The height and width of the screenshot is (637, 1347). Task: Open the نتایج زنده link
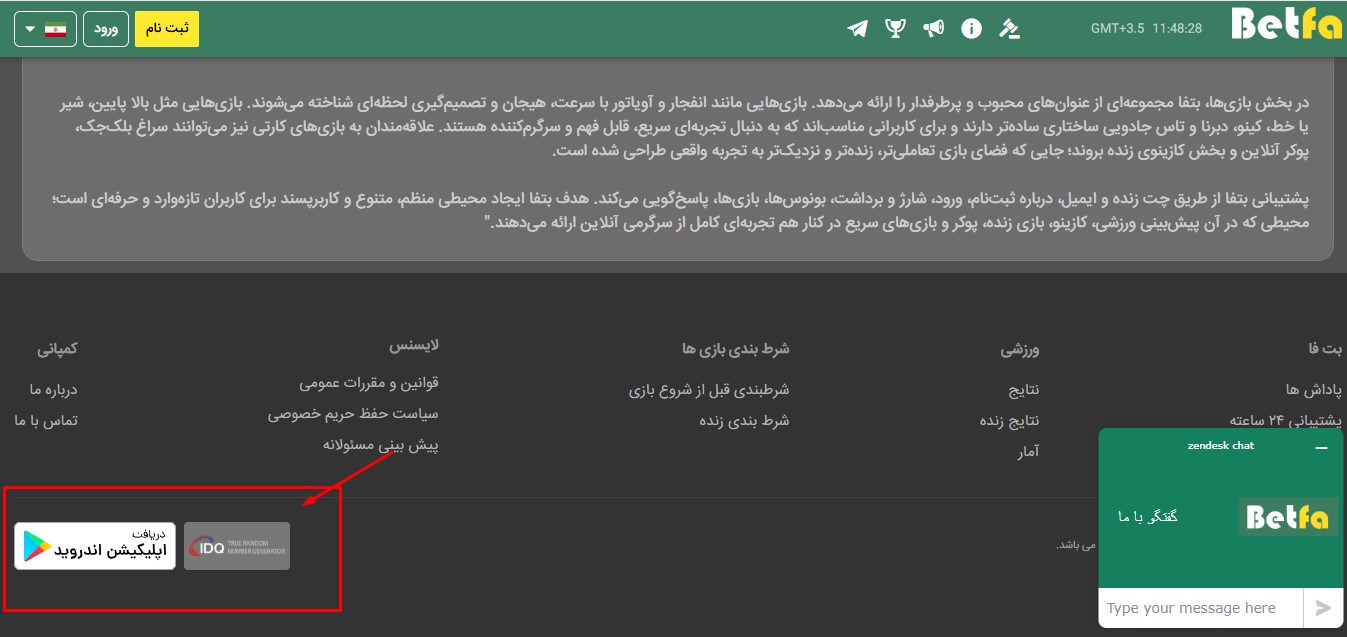[1010, 420]
